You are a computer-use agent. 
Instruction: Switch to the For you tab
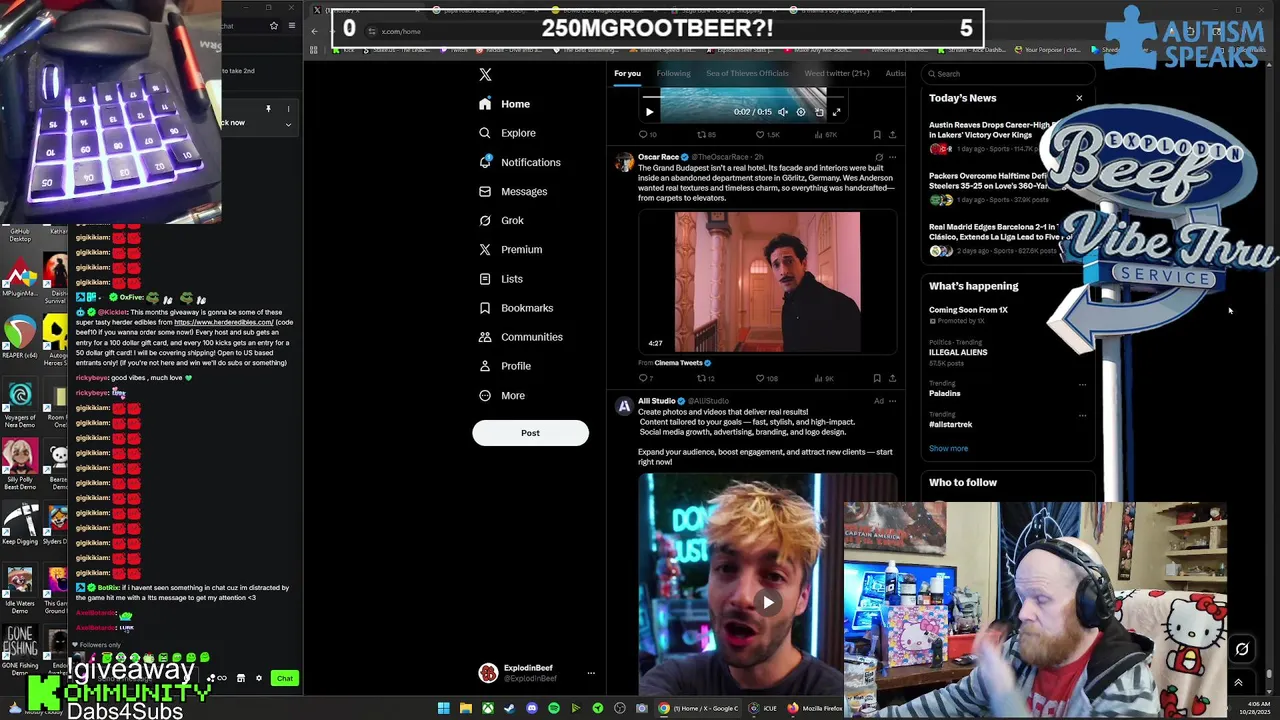[627, 73]
